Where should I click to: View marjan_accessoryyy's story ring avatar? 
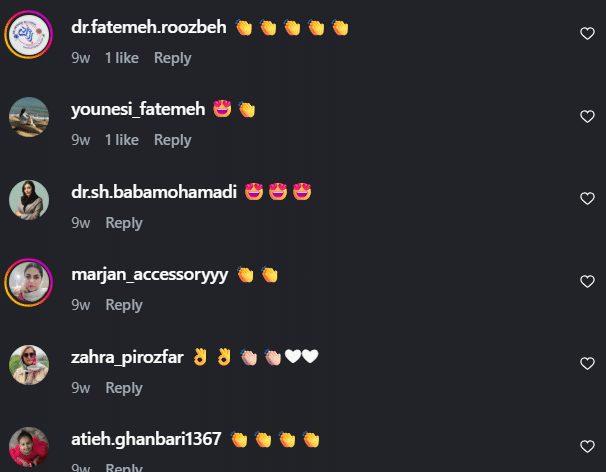(x=29, y=283)
